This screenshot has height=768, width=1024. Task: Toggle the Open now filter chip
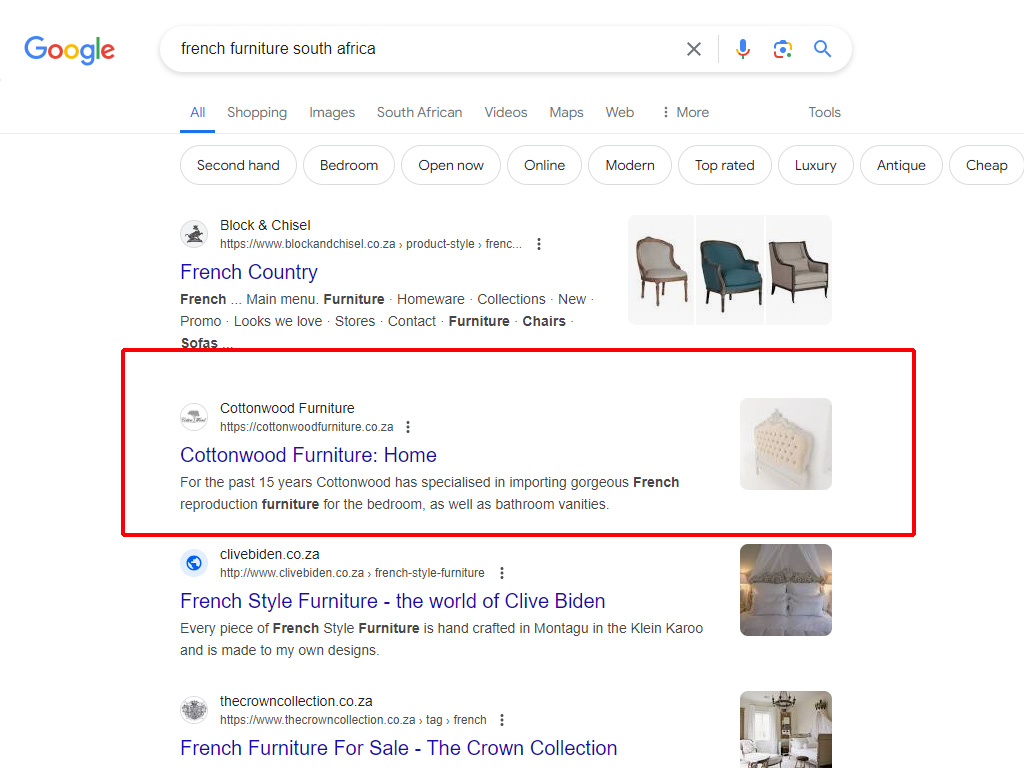tap(451, 165)
